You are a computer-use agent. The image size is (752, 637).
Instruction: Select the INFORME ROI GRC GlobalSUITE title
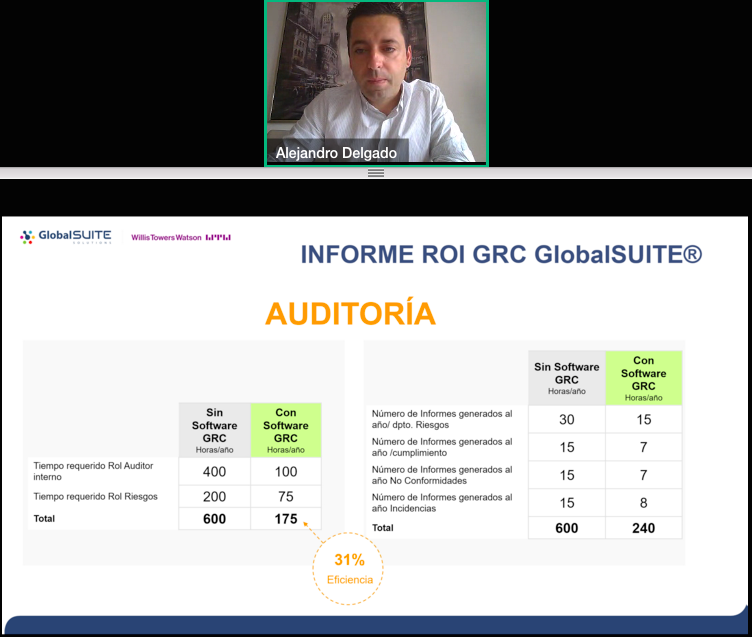pyautogui.click(x=501, y=254)
